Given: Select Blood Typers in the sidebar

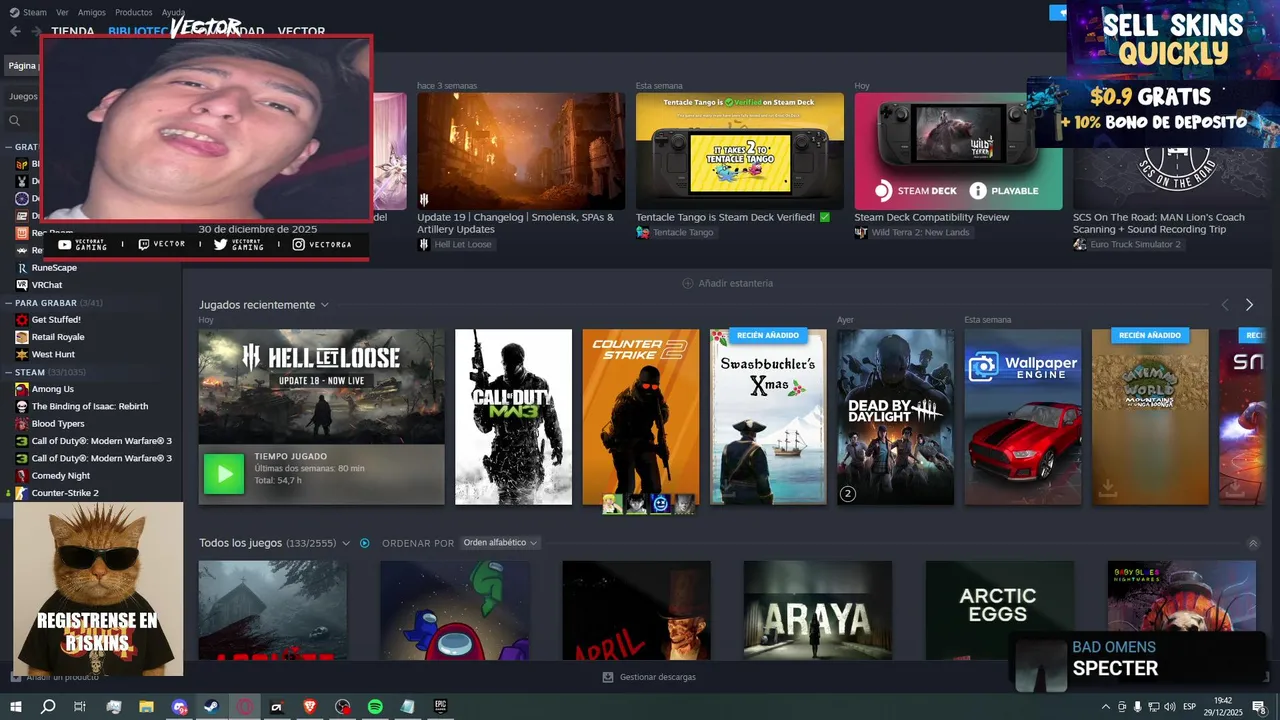Looking at the screenshot, I should pos(59,424).
